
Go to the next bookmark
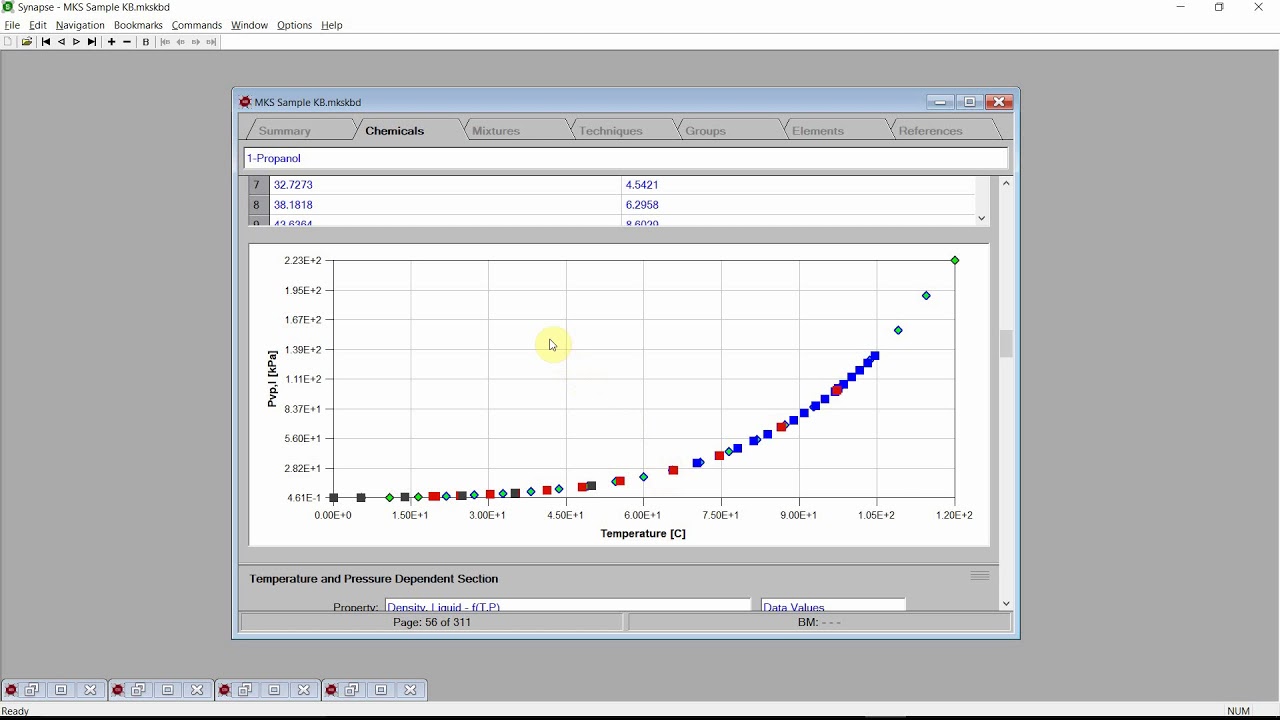[196, 42]
